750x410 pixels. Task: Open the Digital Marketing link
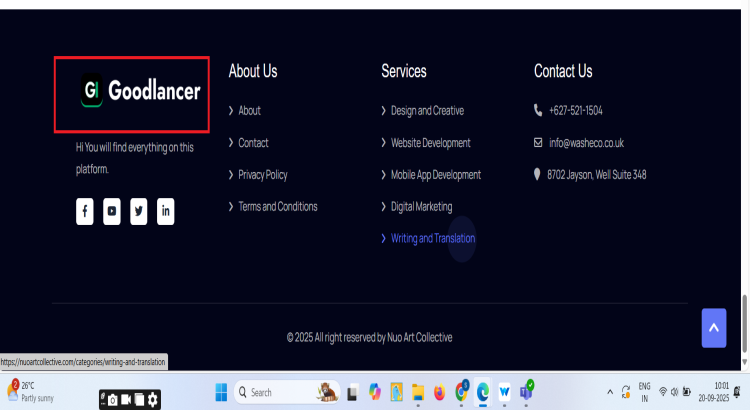[421, 206]
